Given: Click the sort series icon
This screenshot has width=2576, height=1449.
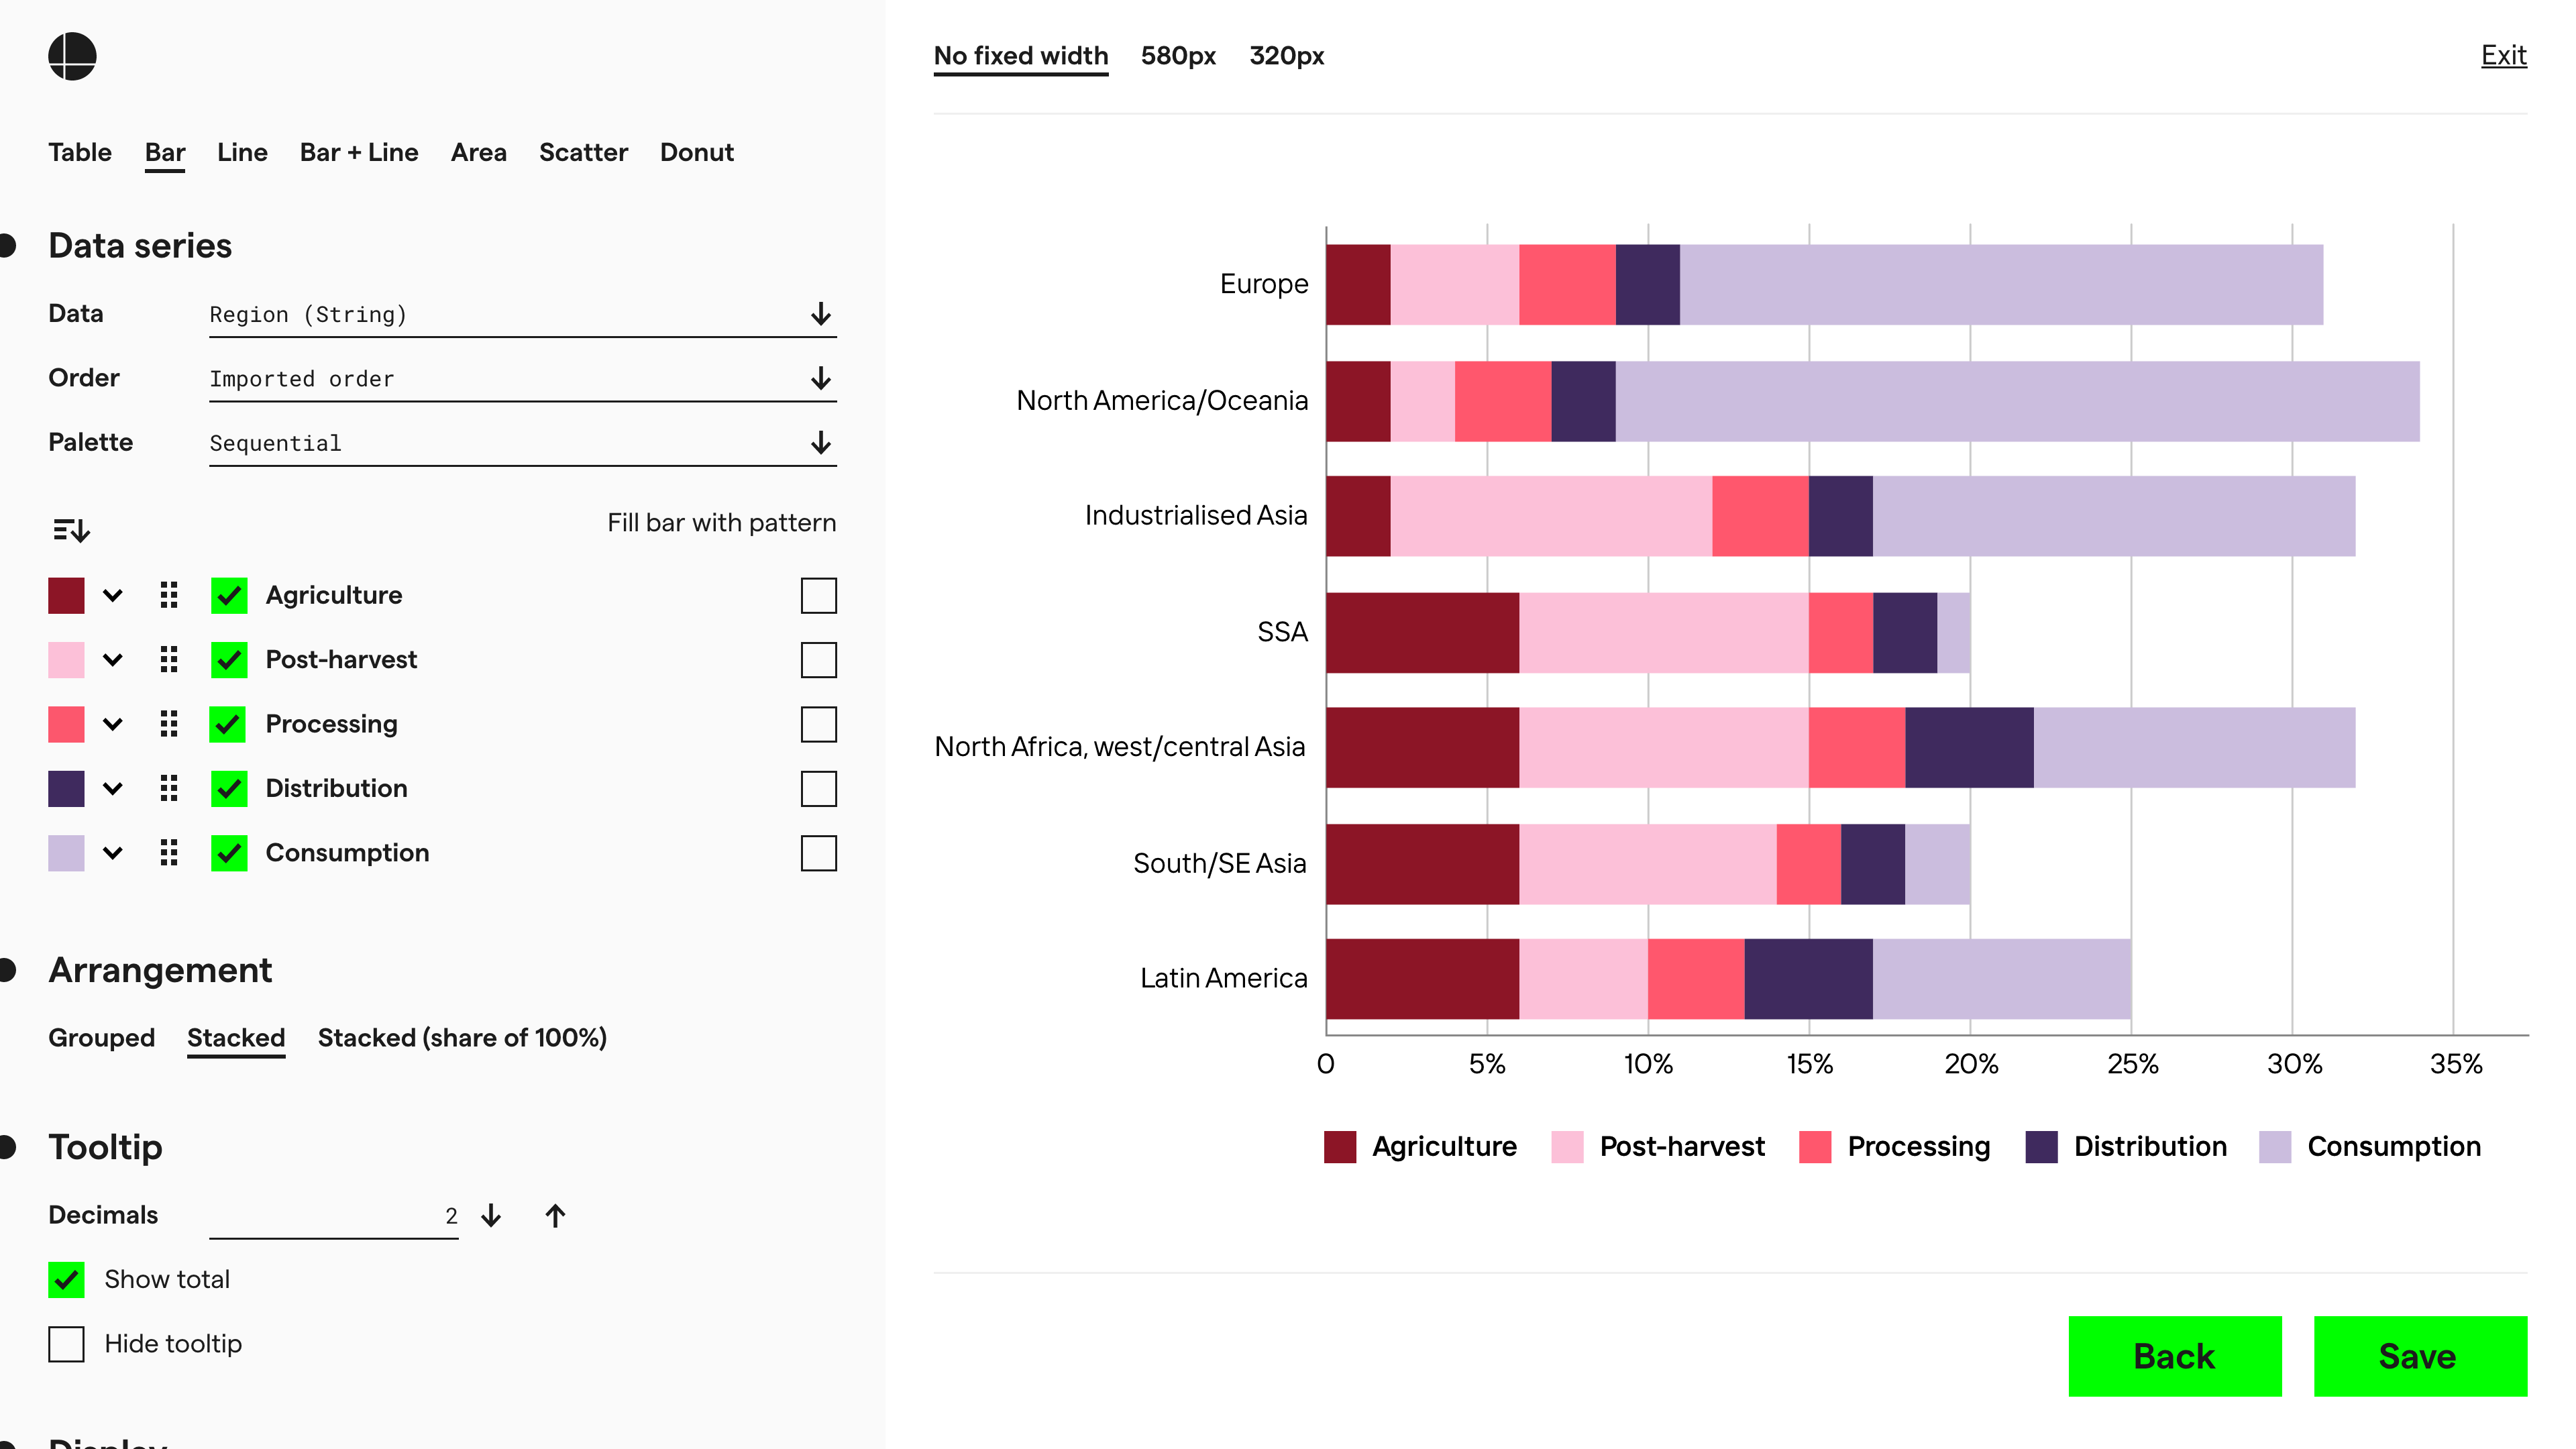Looking at the screenshot, I should click(71, 529).
